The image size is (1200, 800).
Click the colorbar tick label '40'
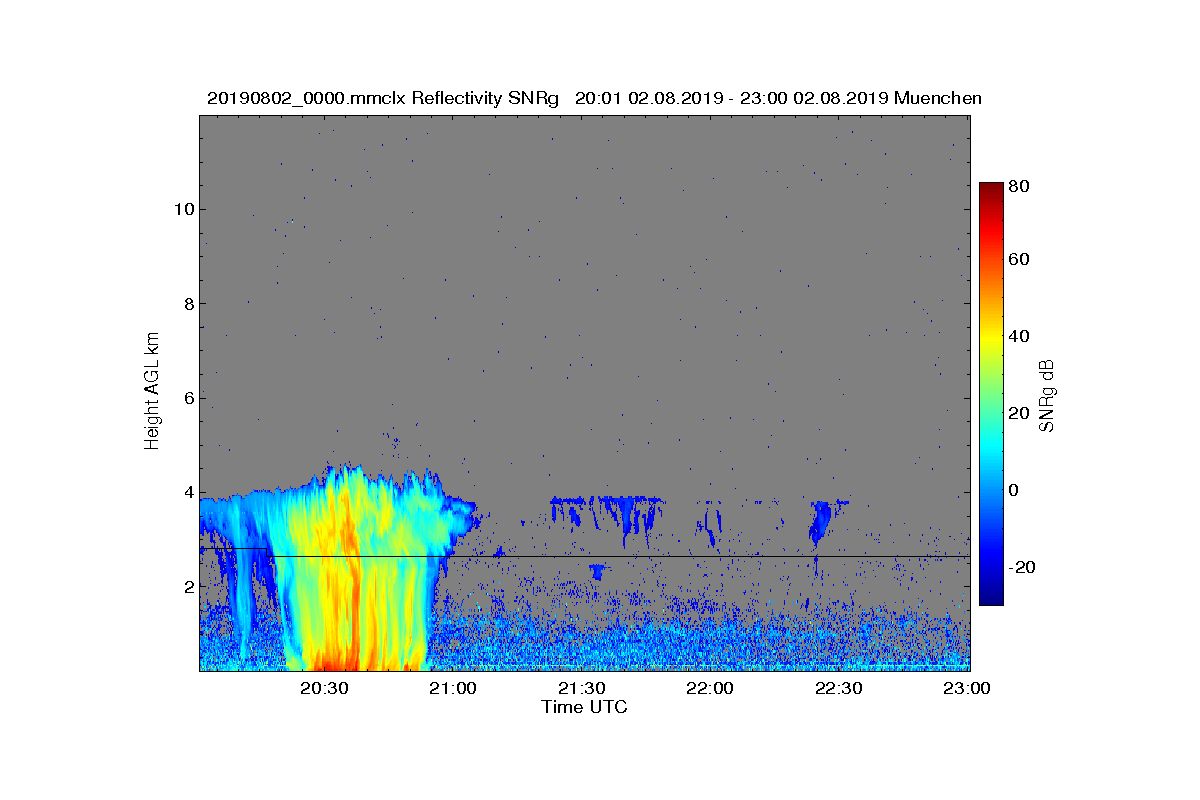(x=1020, y=336)
